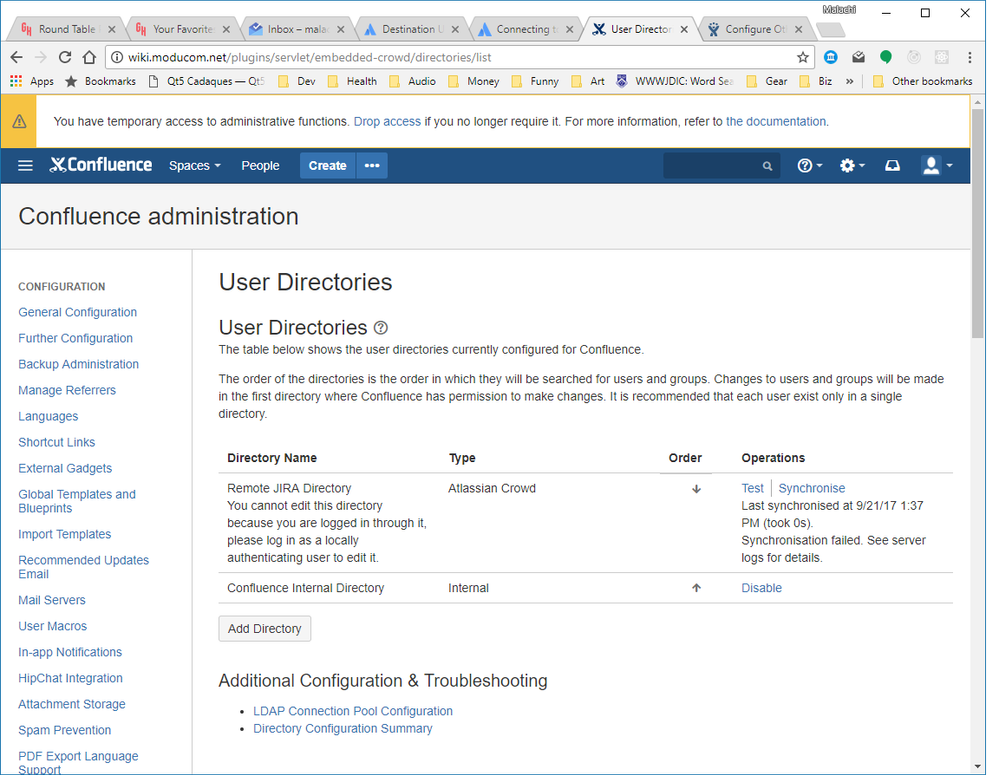
Task: Click the browser home icon
Action: tap(89, 57)
